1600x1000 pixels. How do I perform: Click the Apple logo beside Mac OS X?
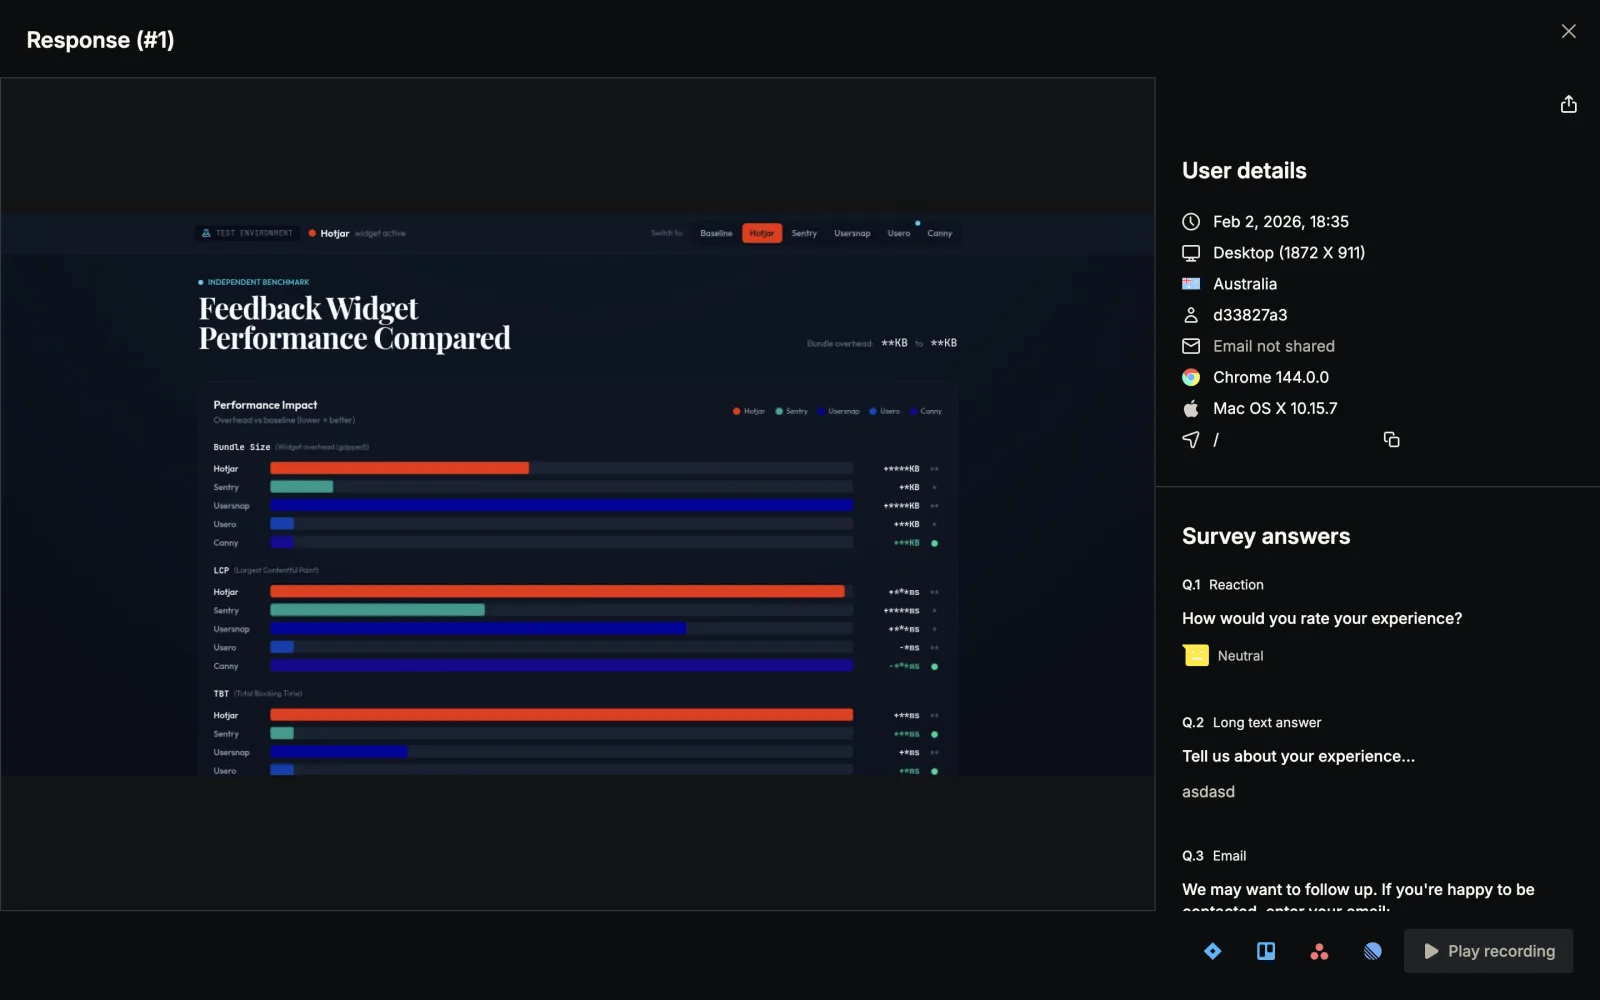point(1191,408)
